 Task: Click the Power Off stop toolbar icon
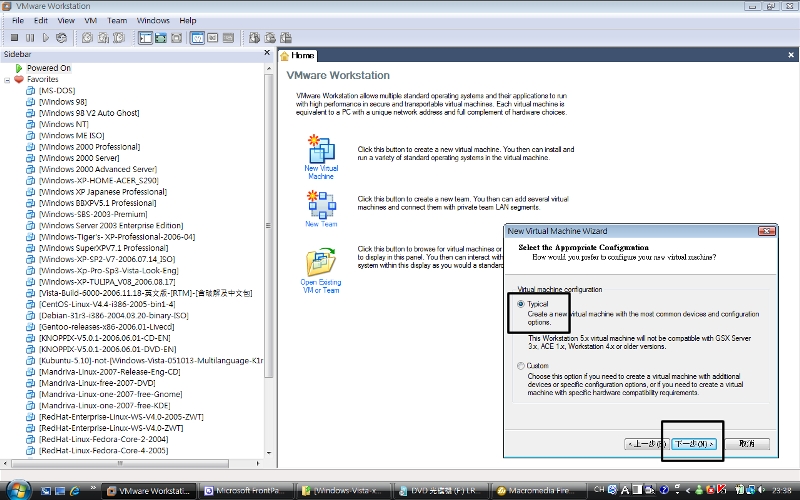[15, 37]
